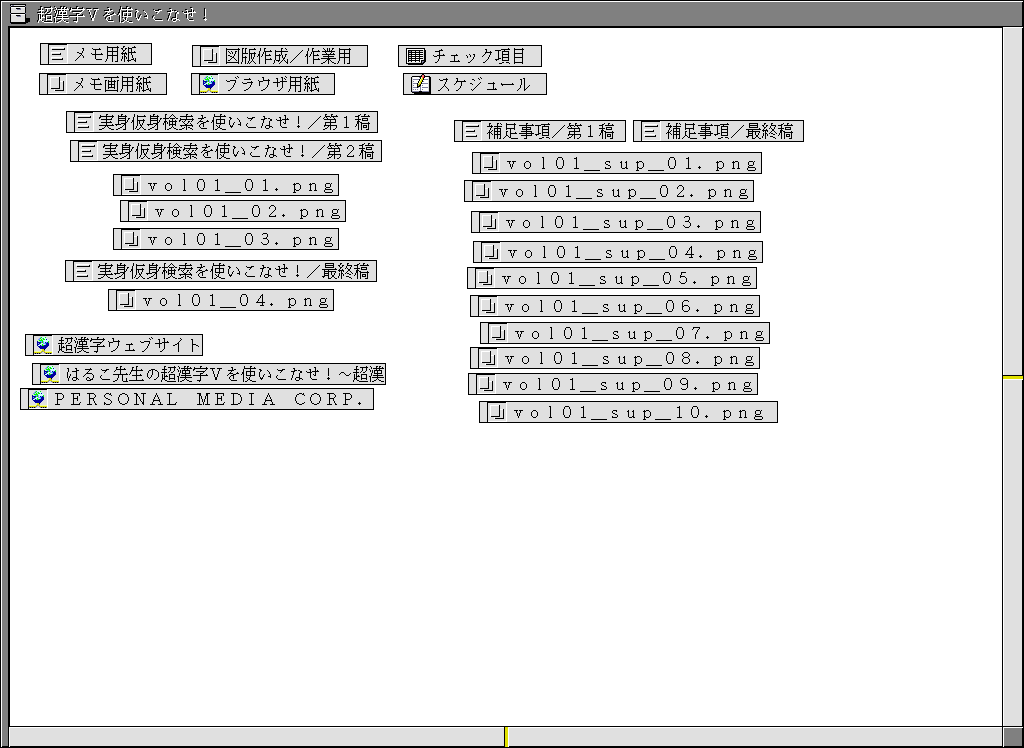Open the チェック項目 spreadsheet icon

(x=416, y=56)
